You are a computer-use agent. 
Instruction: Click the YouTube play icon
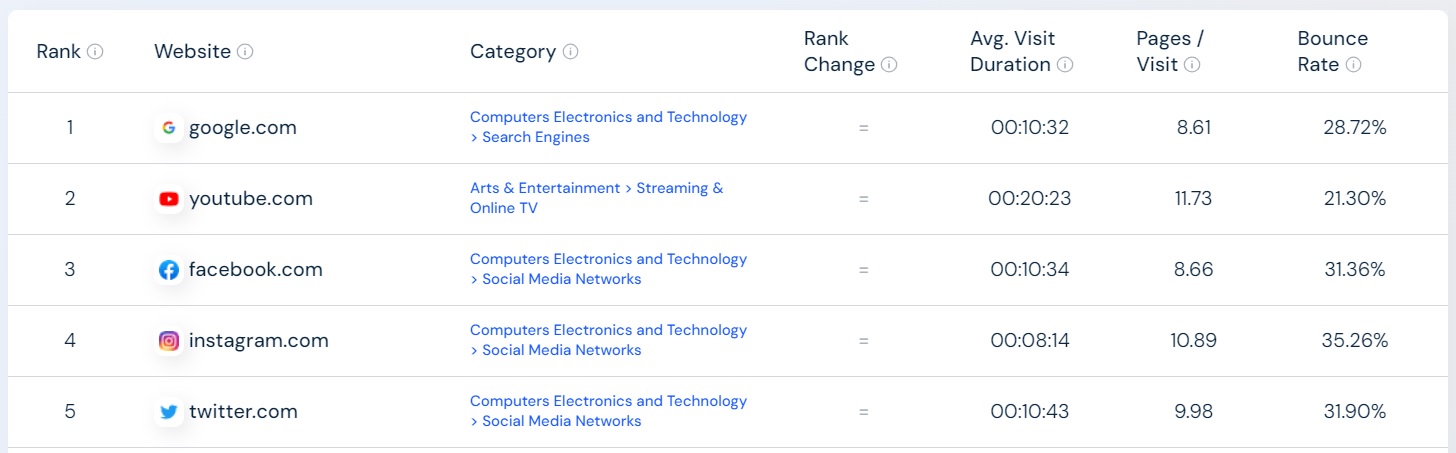pos(169,199)
